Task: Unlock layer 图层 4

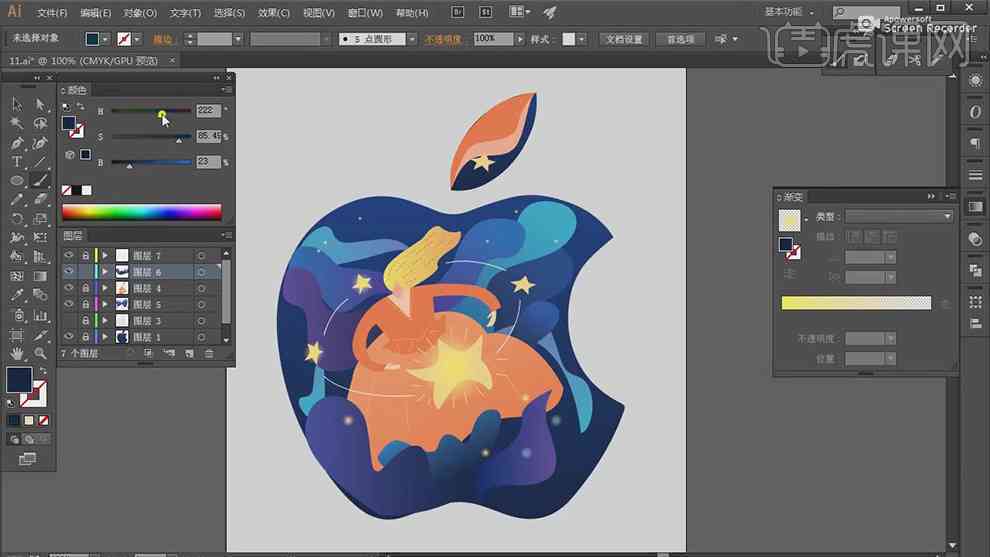Action: 85,288
